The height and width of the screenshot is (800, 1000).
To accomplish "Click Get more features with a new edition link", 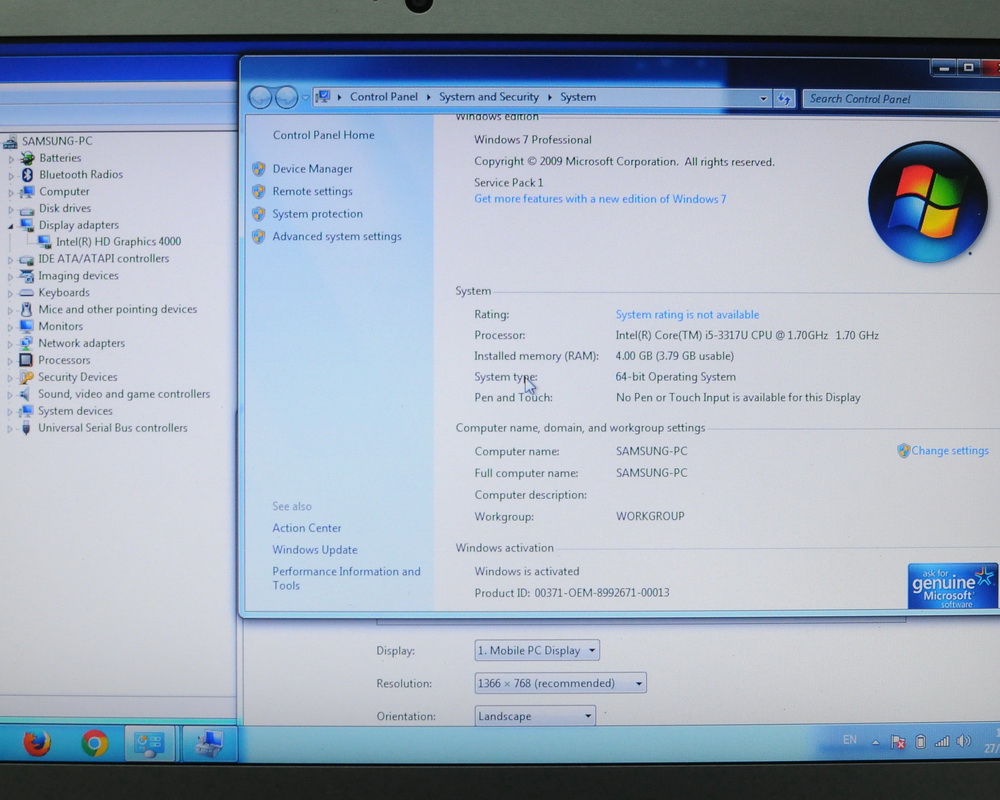I will point(600,199).
